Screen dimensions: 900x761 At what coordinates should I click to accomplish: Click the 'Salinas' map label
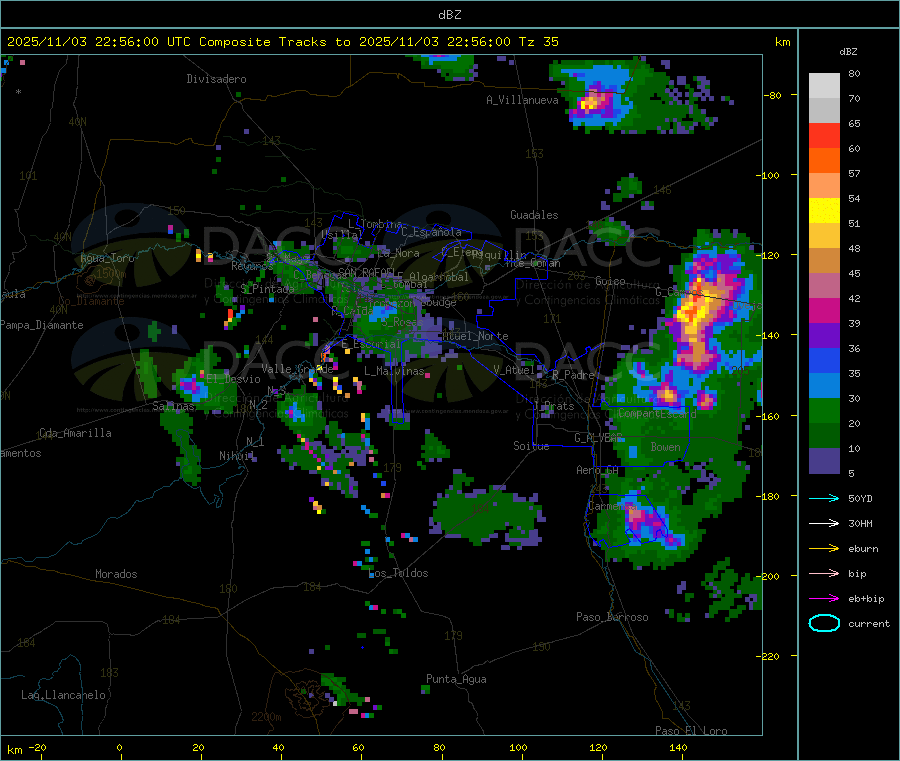tap(173, 406)
